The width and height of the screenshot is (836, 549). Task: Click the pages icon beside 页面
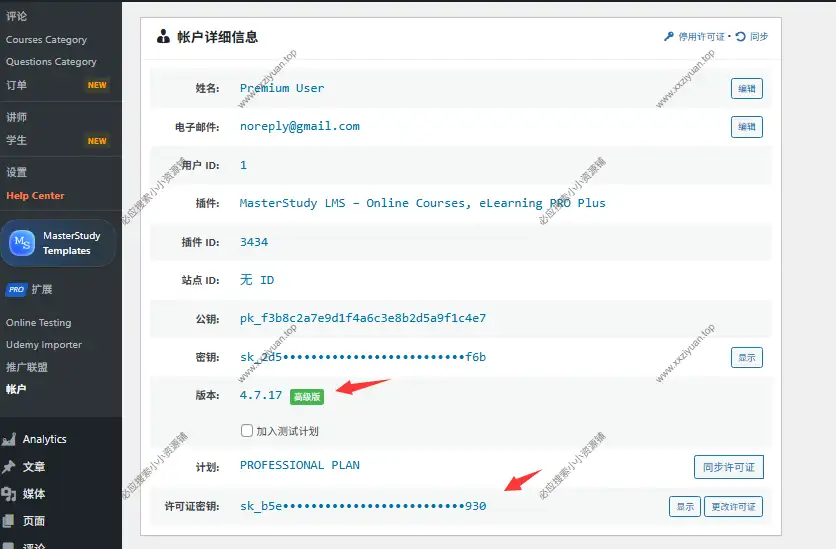pyautogui.click(x=9, y=521)
